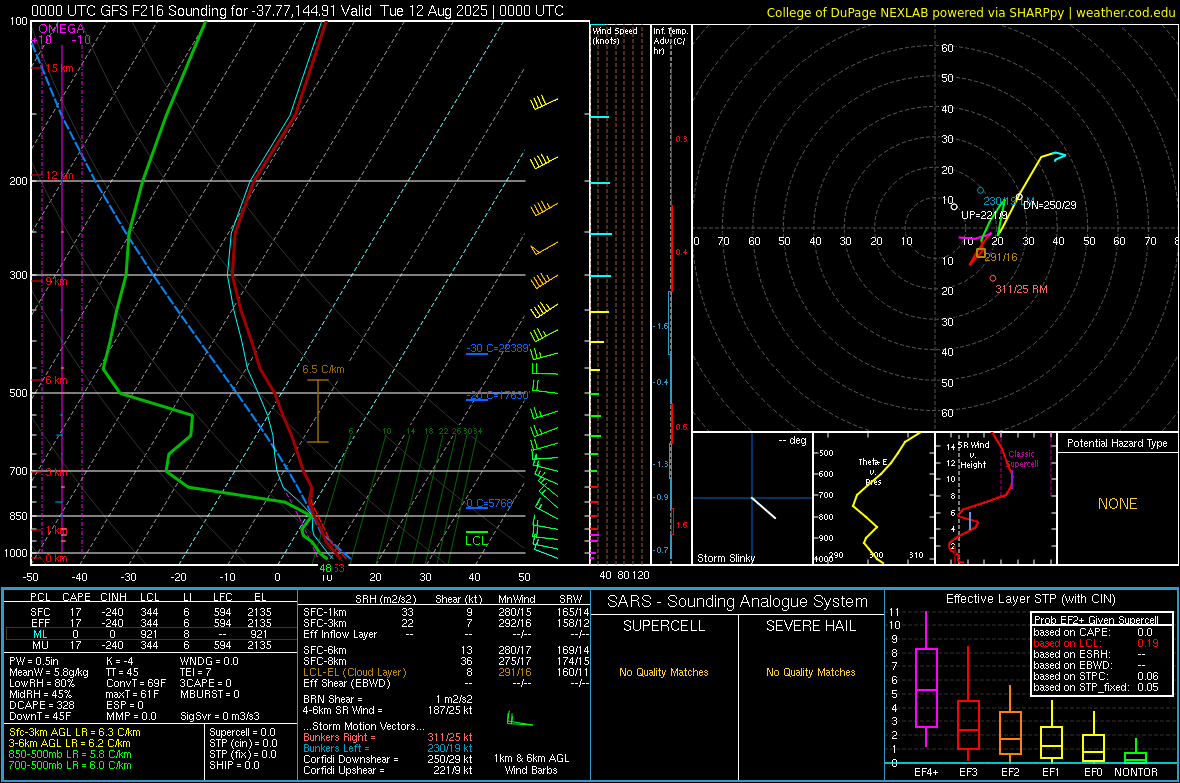Select the EFF parcel row

click(151, 623)
